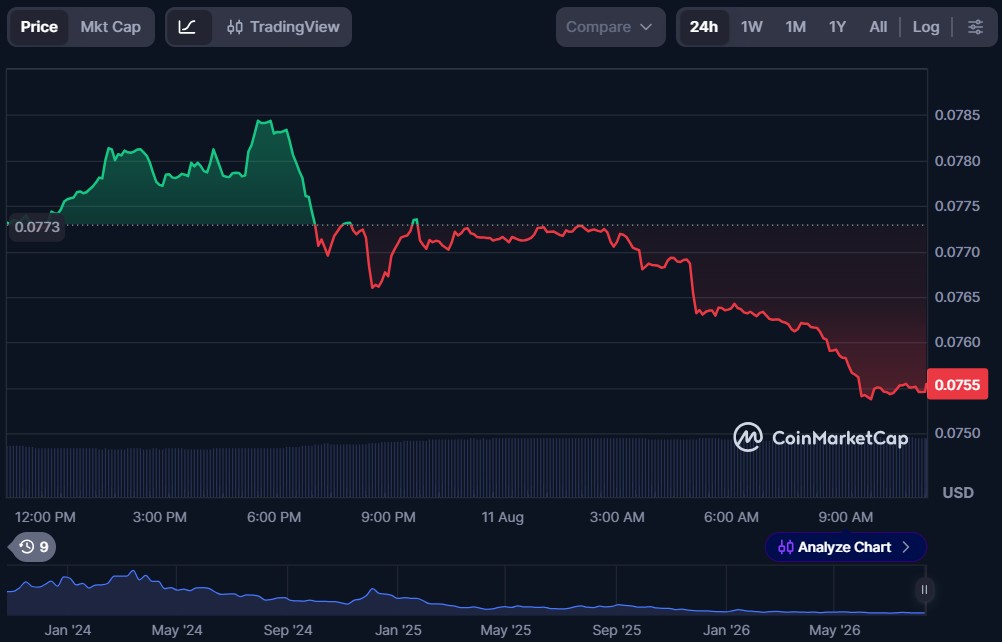Click the history clock badge showing 9
The height and width of the screenshot is (642, 1002).
(33, 547)
